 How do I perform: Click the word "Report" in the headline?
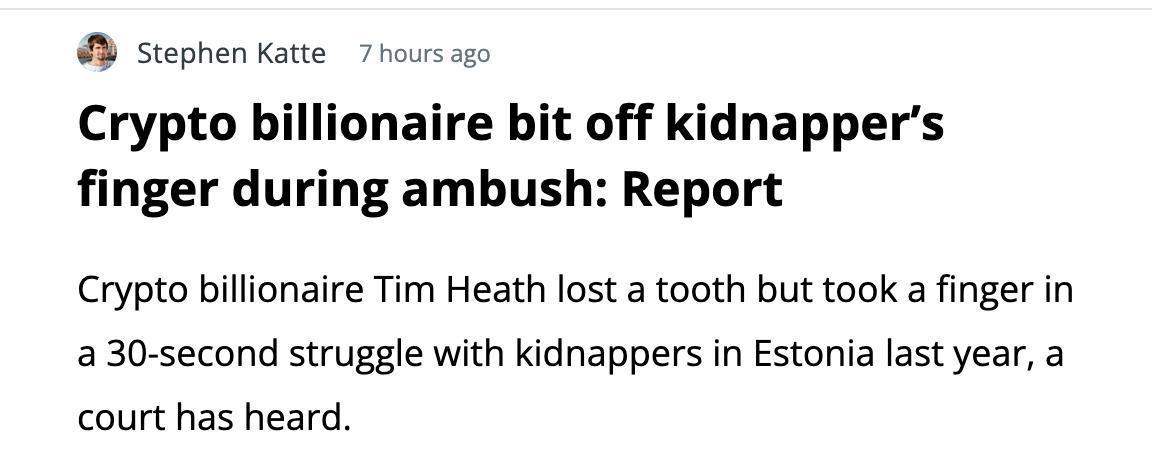(702, 190)
